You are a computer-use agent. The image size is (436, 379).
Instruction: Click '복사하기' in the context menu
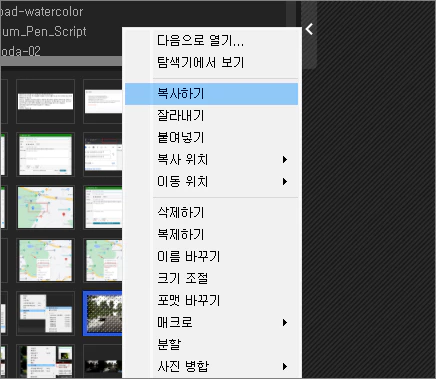[211, 94]
